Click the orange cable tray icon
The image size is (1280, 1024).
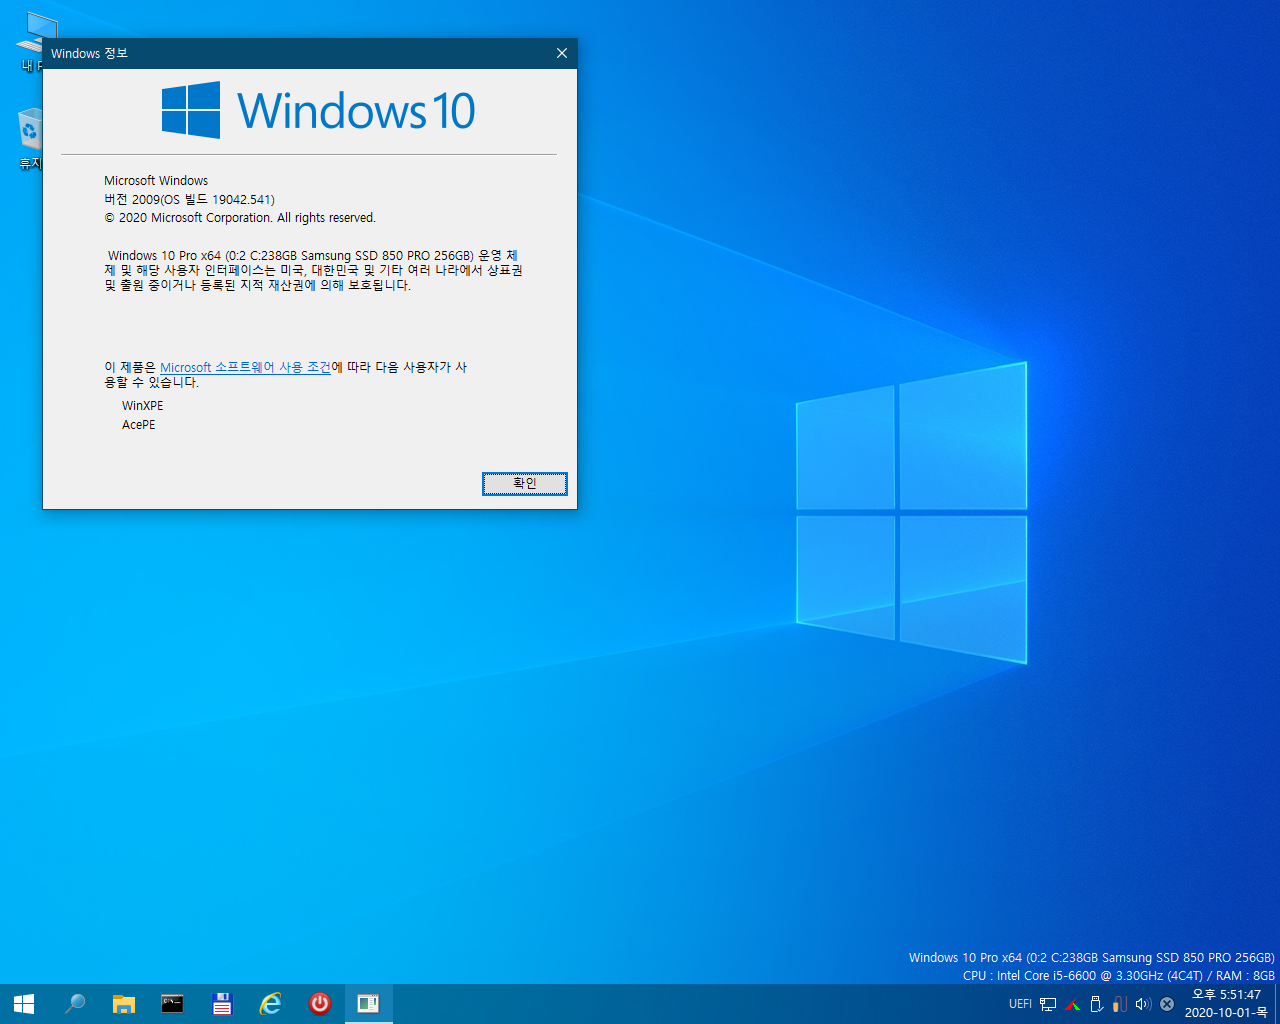1120,1004
